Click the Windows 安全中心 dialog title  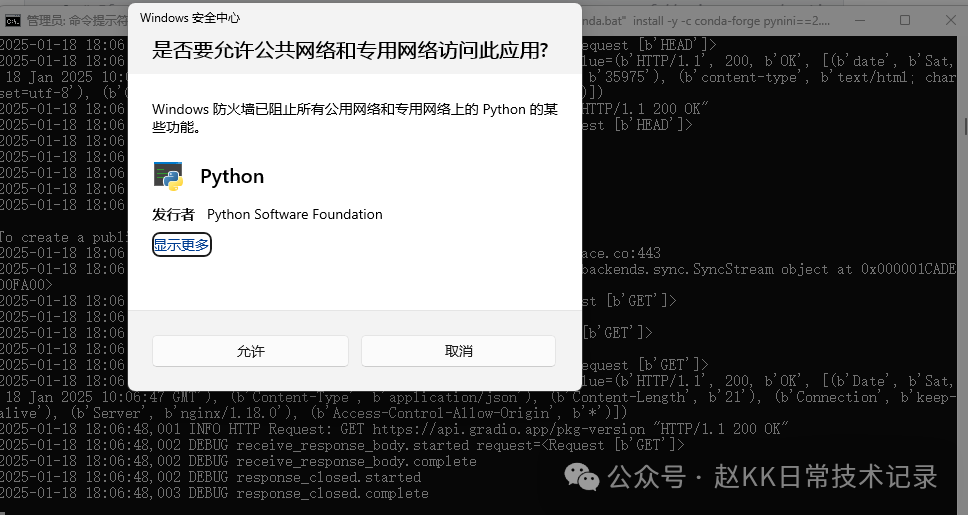[x=190, y=18]
